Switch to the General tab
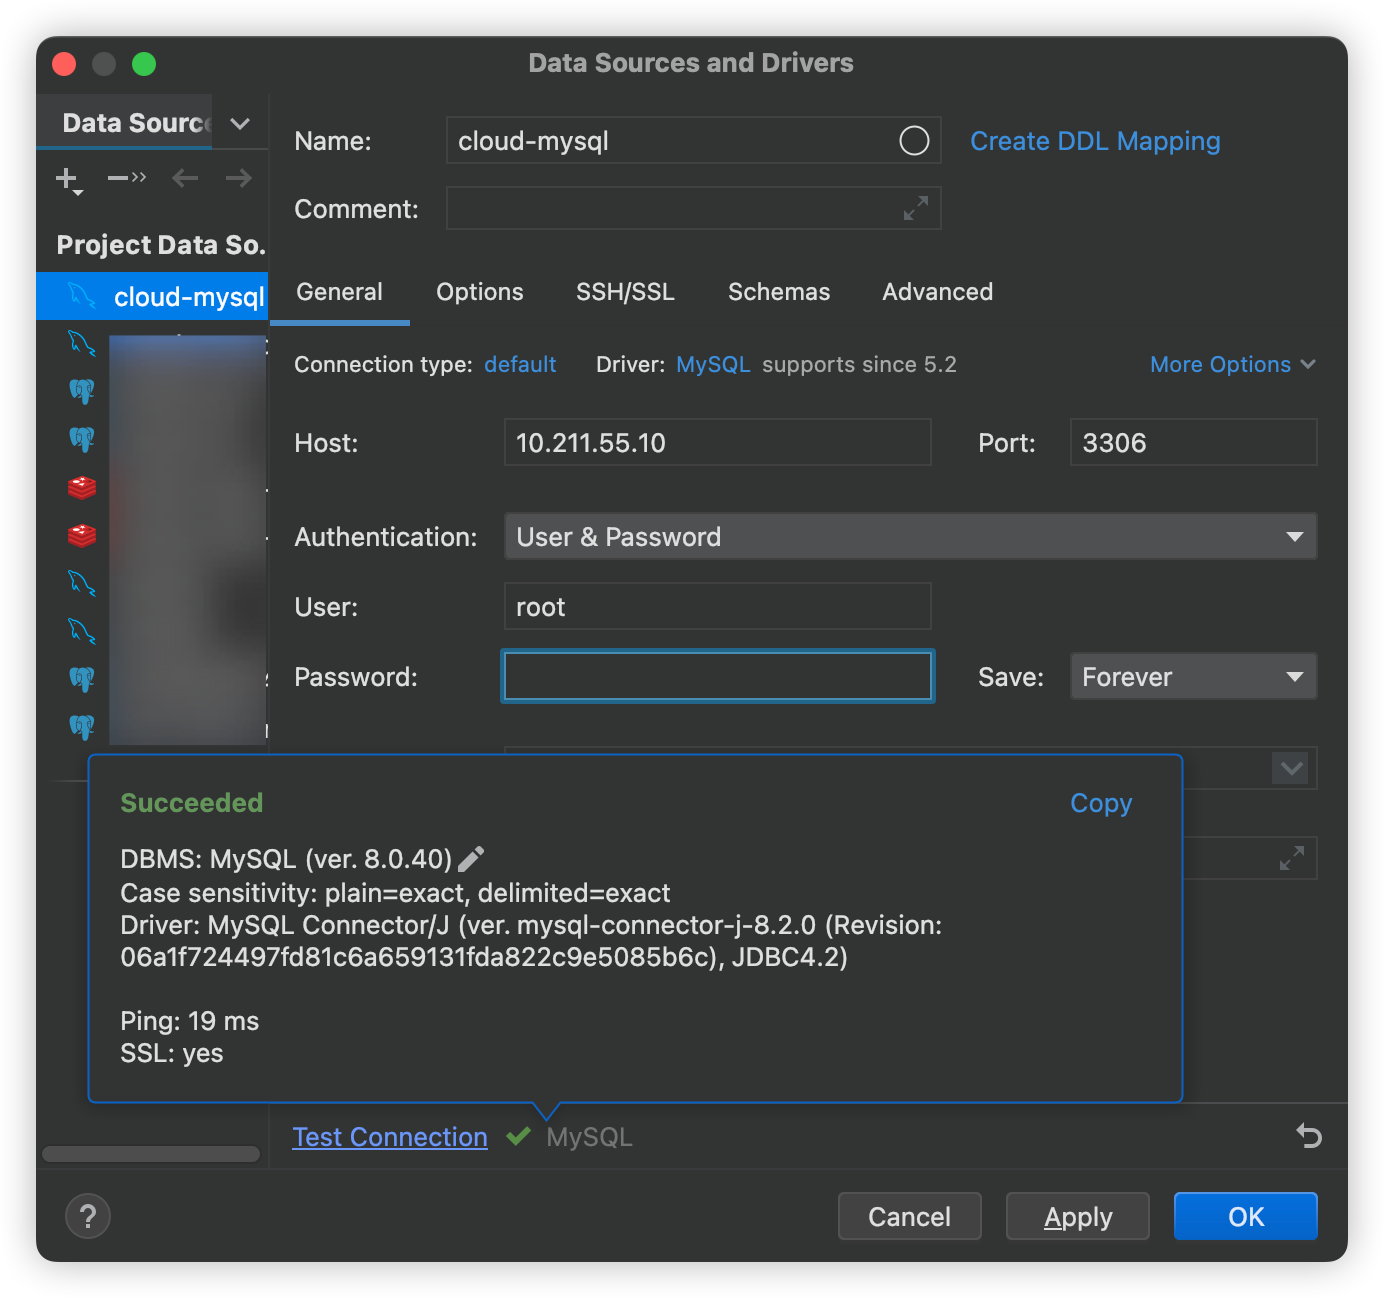The image size is (1384, 1298). coord(340,292)
